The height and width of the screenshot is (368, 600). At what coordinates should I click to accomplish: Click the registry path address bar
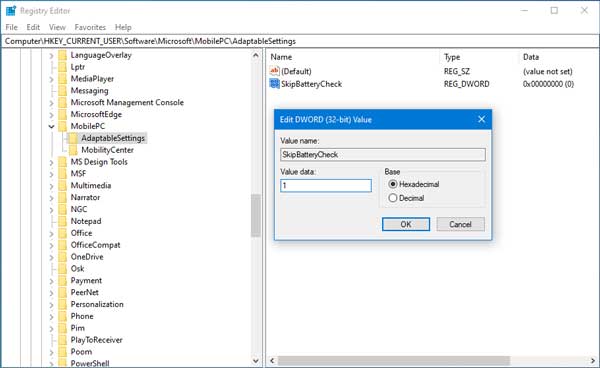(300, 41)
